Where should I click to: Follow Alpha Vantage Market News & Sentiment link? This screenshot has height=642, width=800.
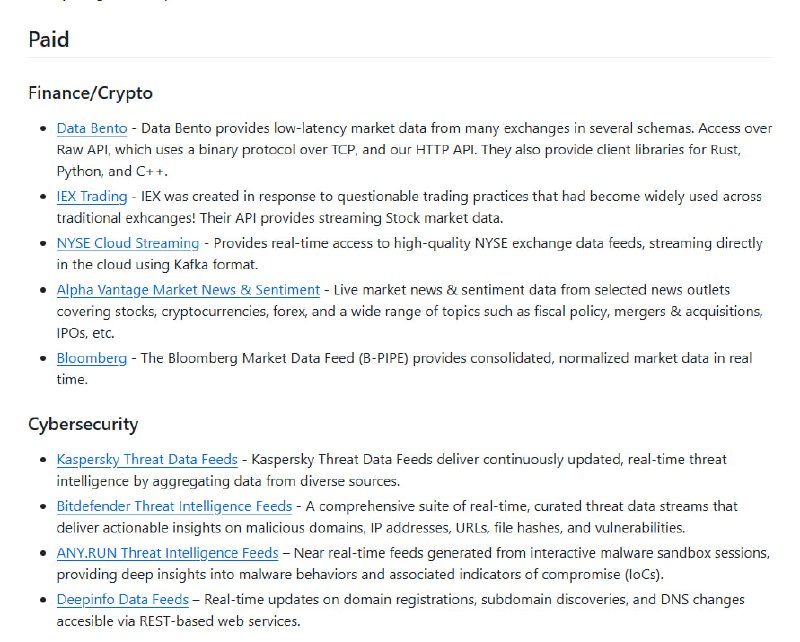coord(188,289)
